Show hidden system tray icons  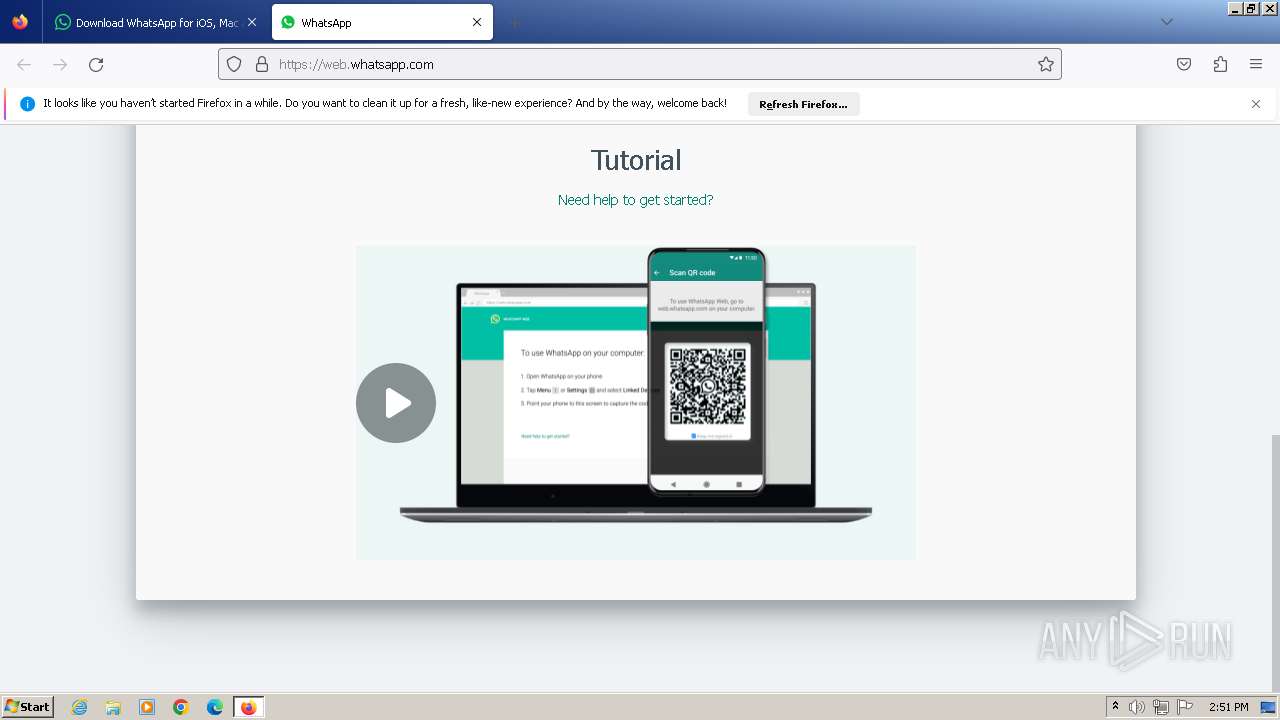tap(1115, 707)
